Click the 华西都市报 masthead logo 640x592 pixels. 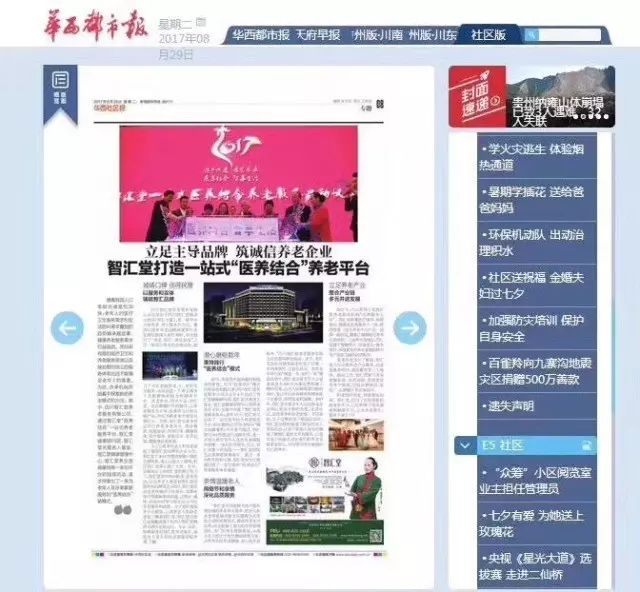(96, 25)
